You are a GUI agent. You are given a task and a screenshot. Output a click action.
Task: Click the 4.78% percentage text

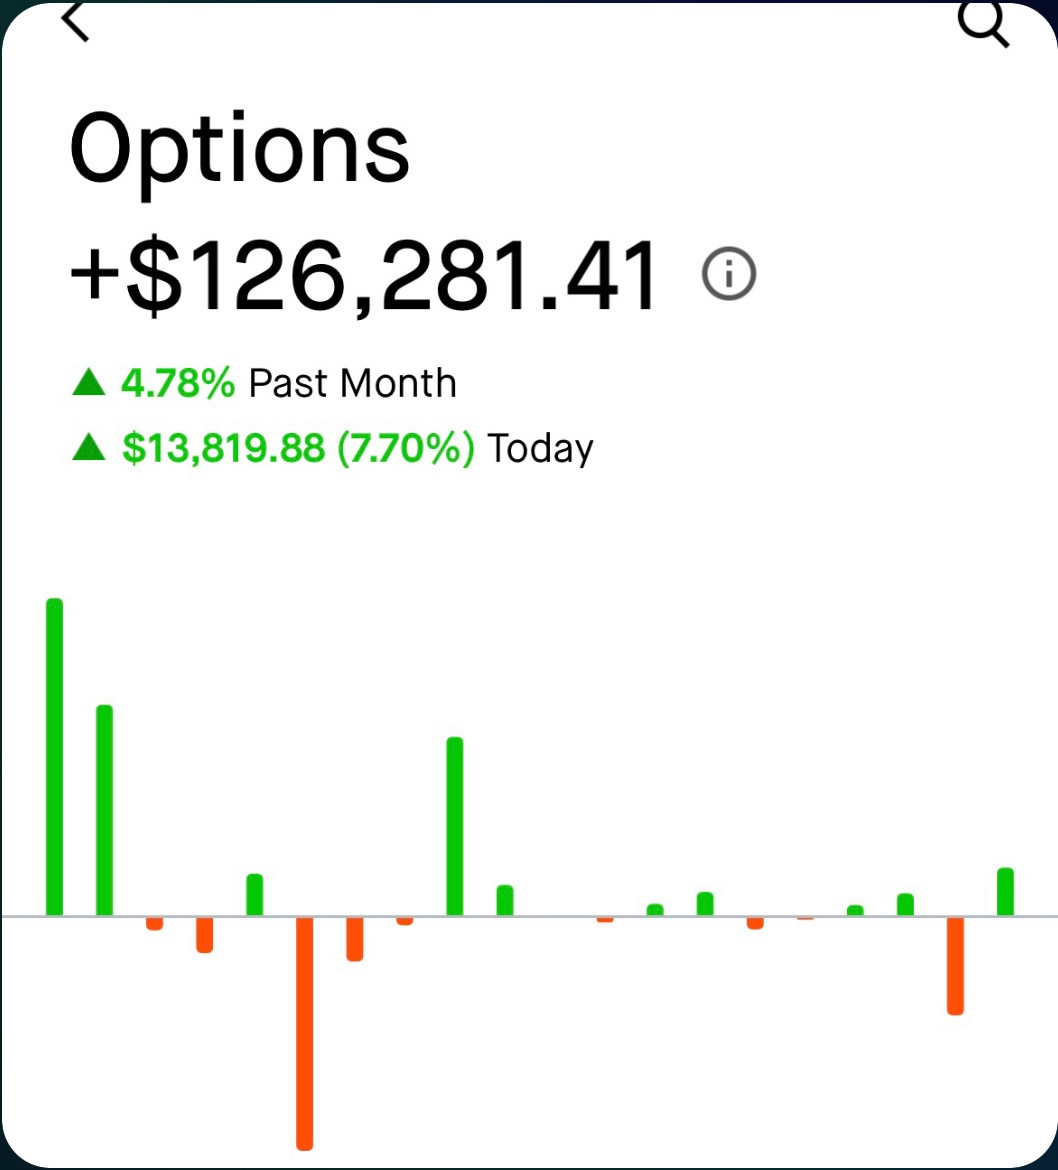(x=178, y=383)
